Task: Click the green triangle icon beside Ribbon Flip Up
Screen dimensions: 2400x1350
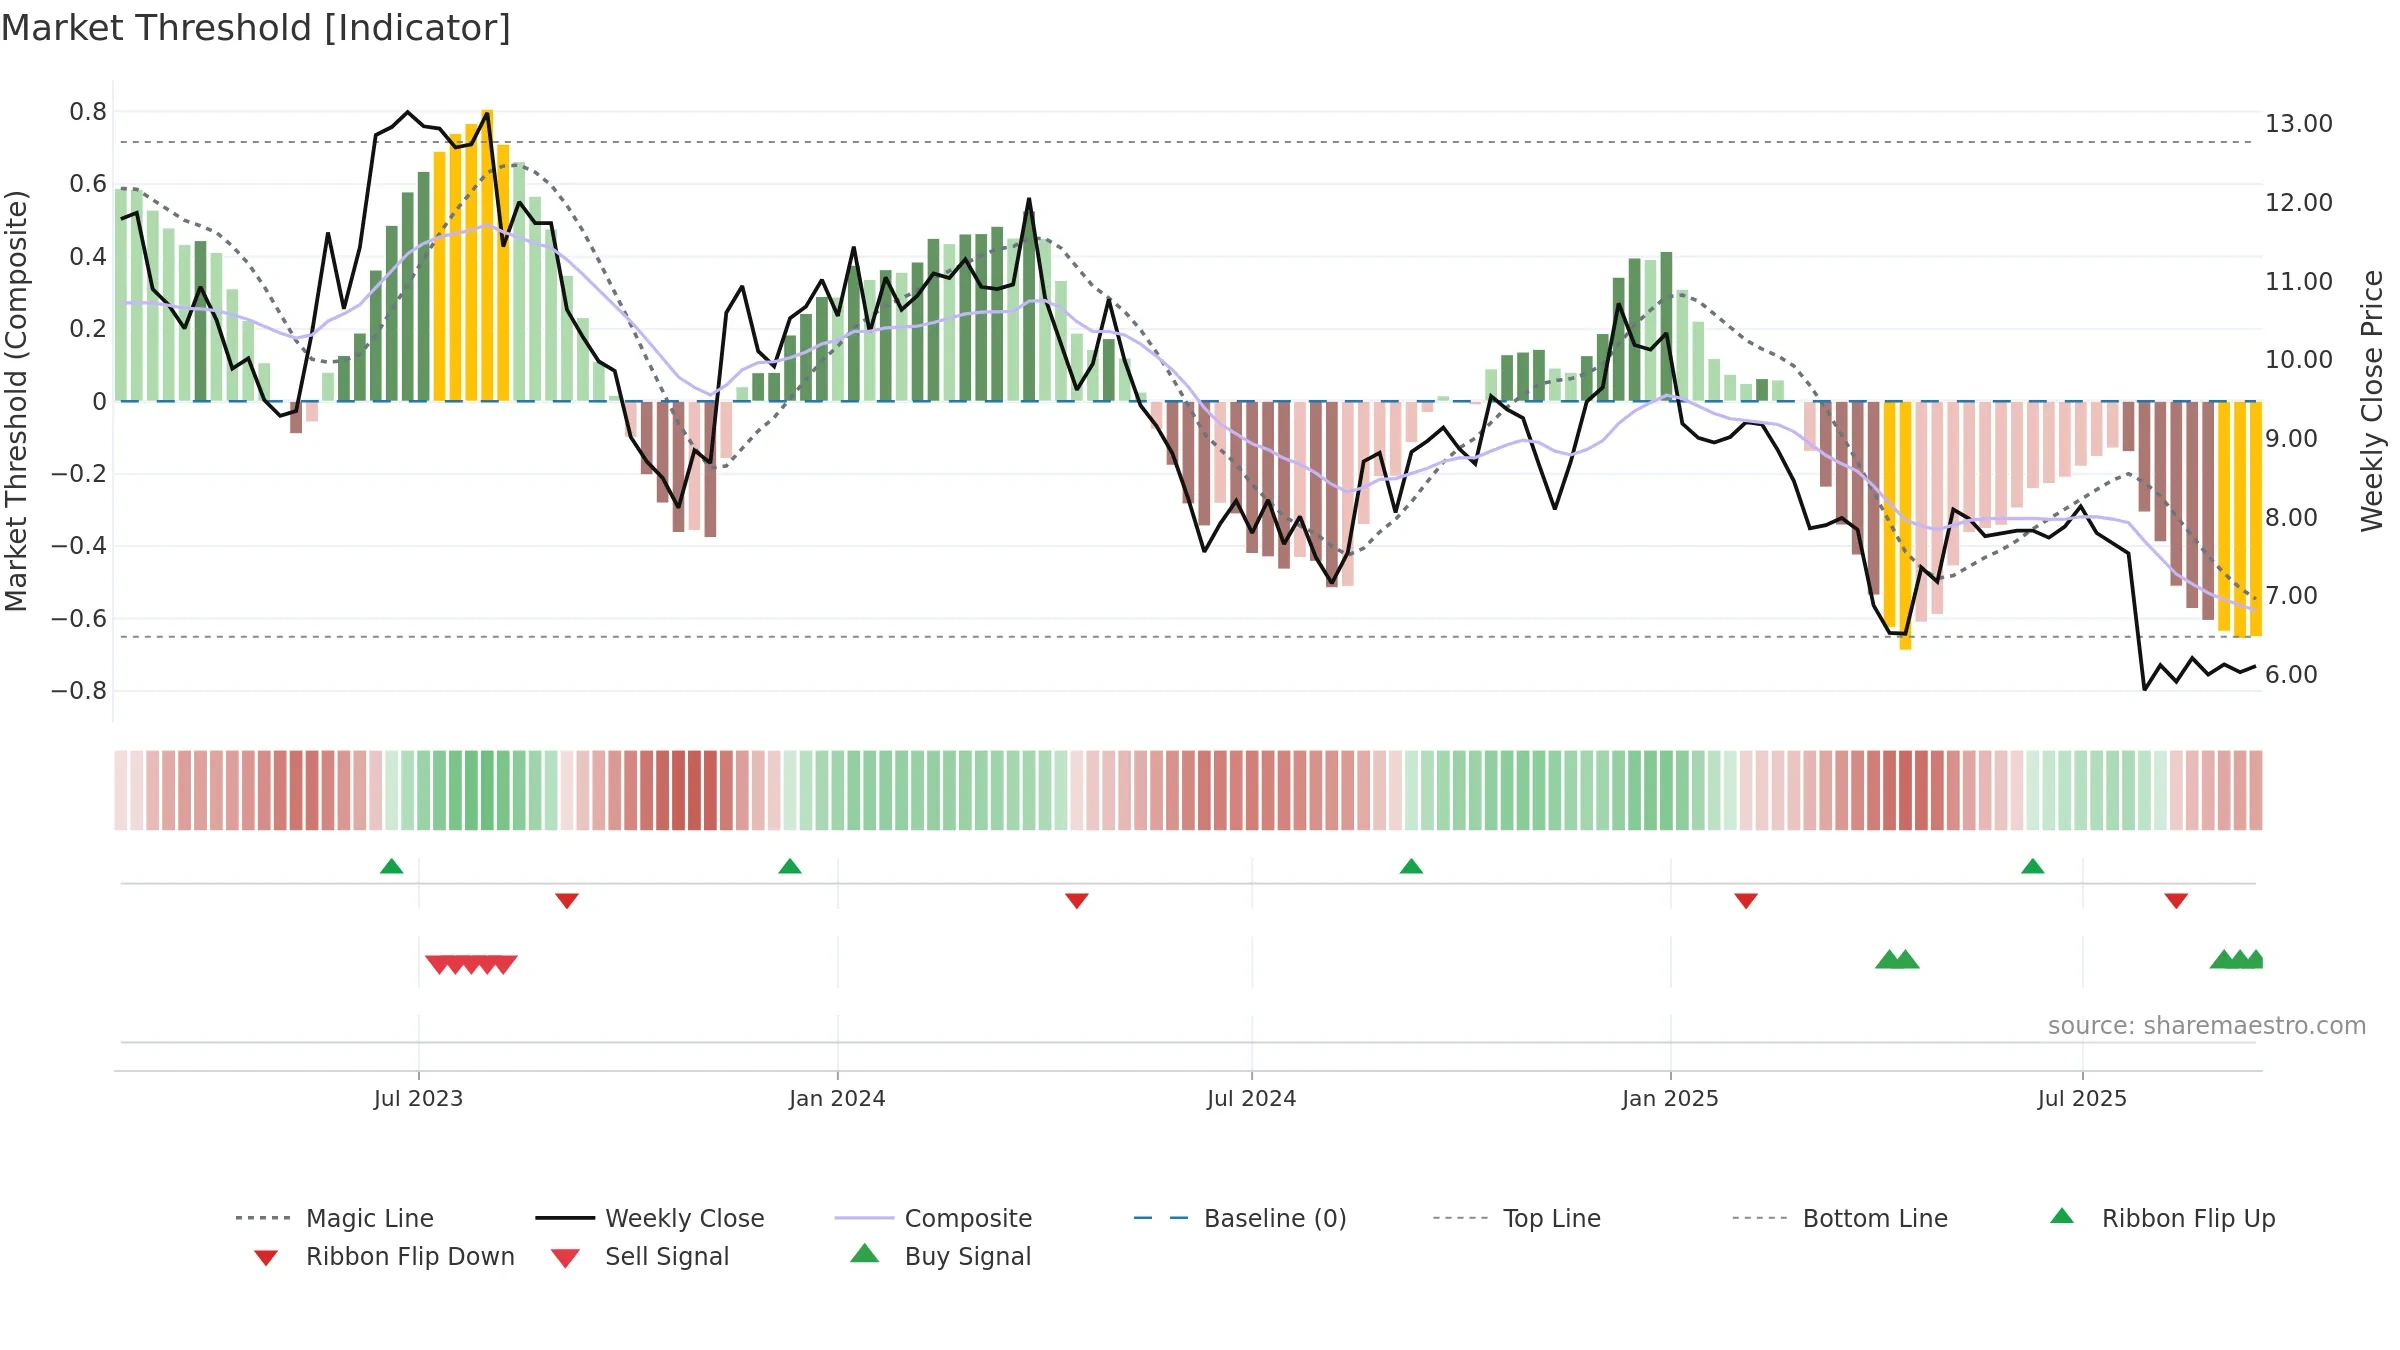Action: (x=2062, y=1216)
